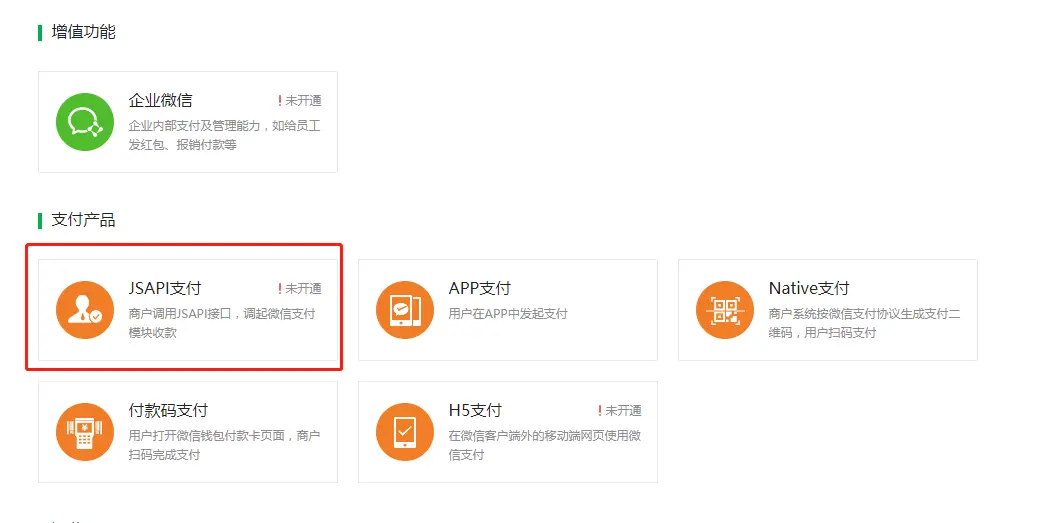Screen dimensions: 1047x523
Task: Click red exclamation mark on JSAPI支付 card
Action: pyautogui.click(x=280, y=289)
